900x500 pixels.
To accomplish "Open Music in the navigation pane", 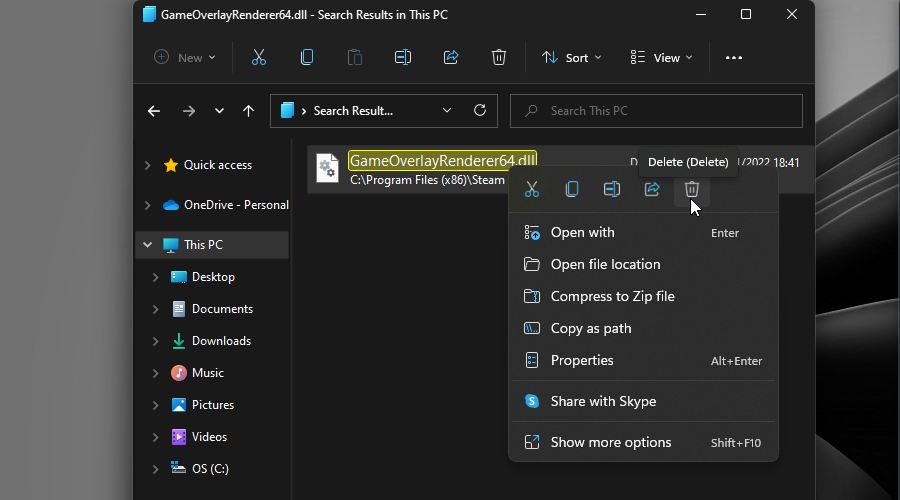I will pos(208,373).
